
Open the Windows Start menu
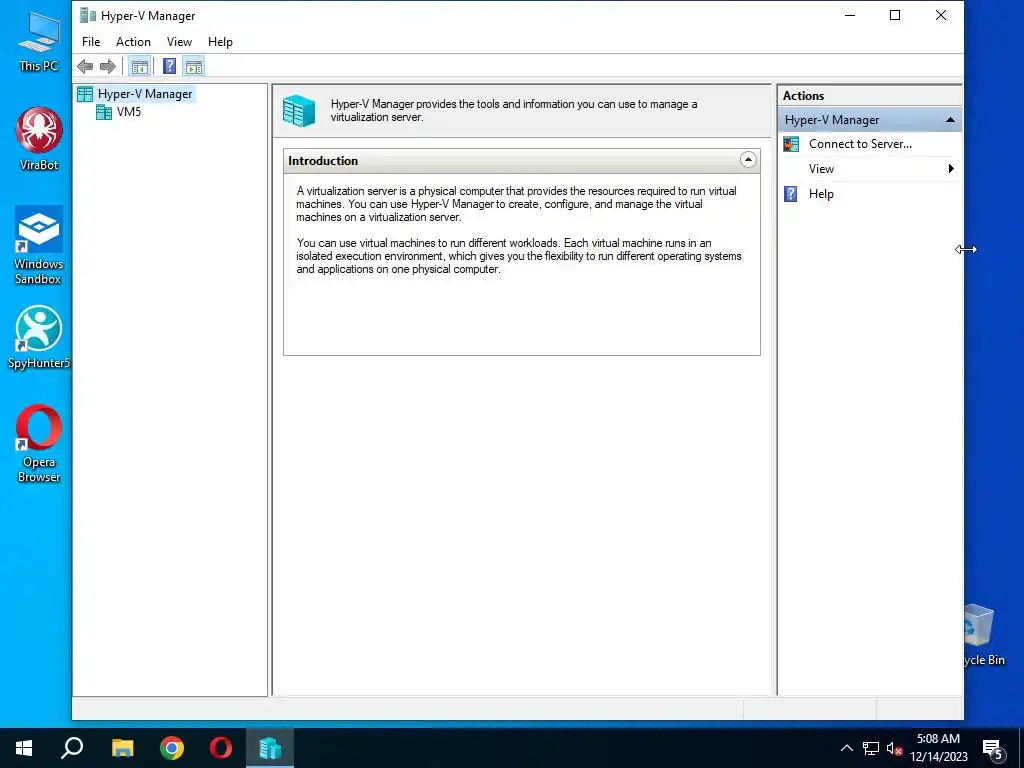tap(24, 748)
